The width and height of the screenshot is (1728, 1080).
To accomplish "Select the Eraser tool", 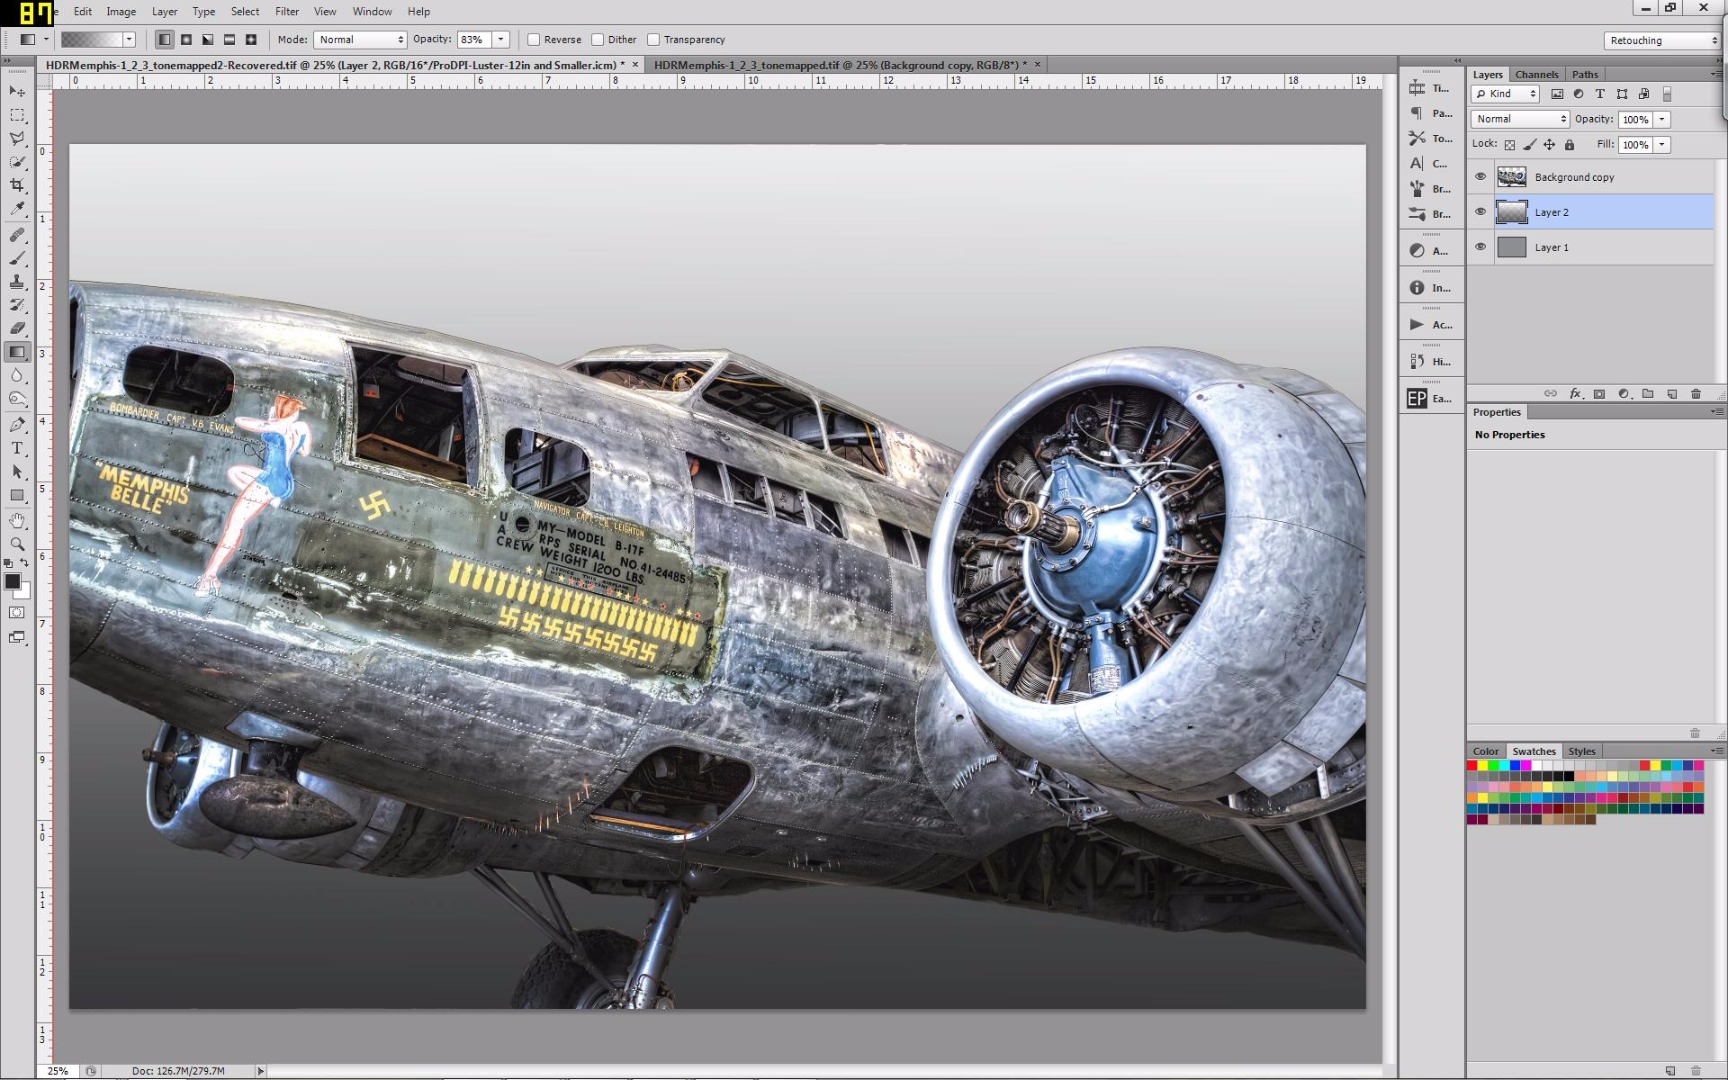I will click(17, 328).
